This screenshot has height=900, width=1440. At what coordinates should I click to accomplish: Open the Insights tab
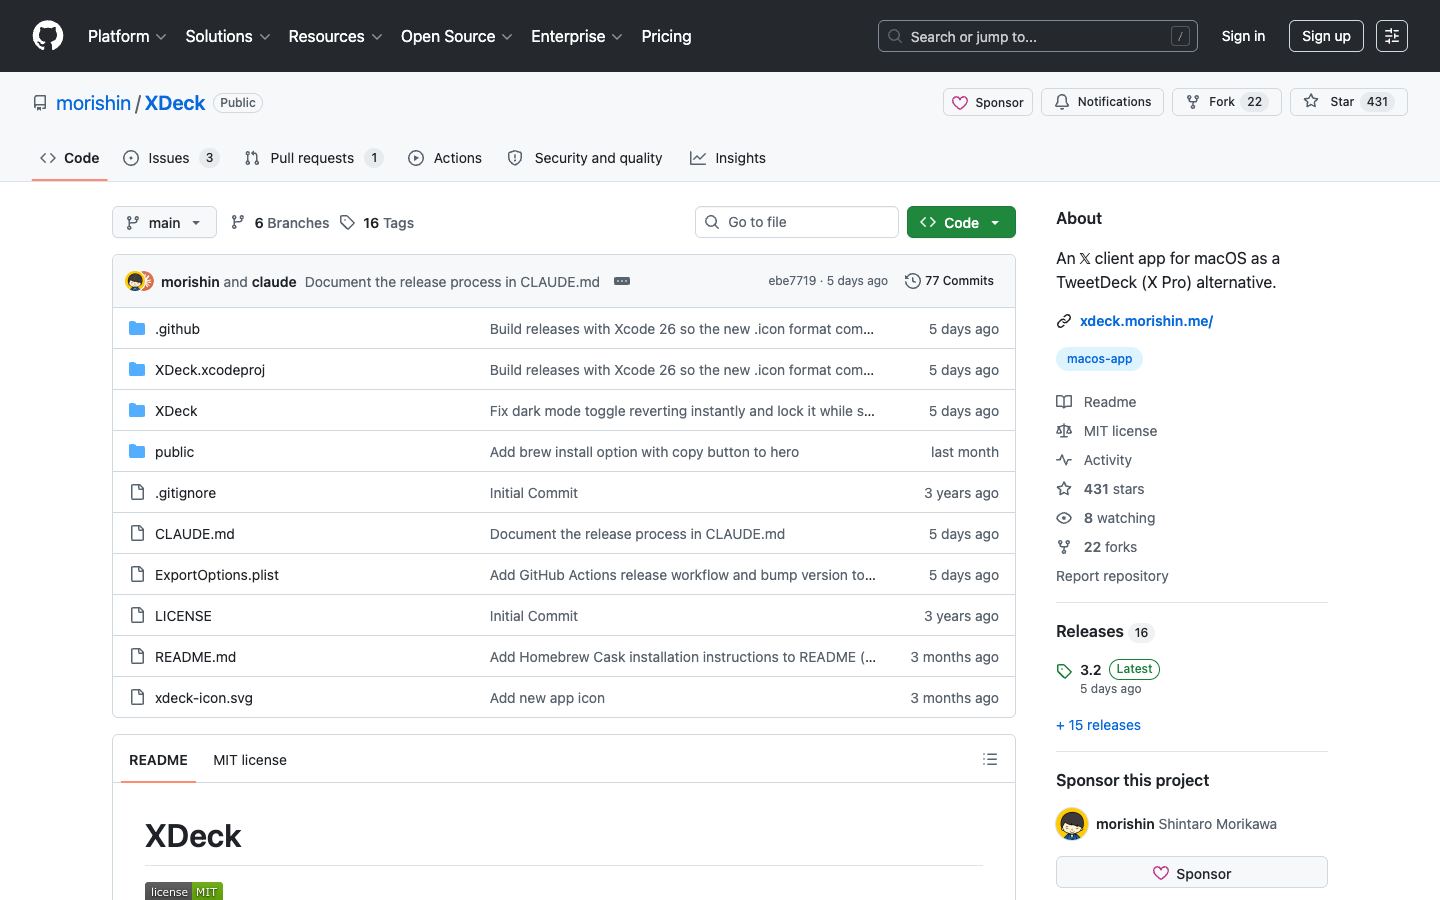coord(728,158)
